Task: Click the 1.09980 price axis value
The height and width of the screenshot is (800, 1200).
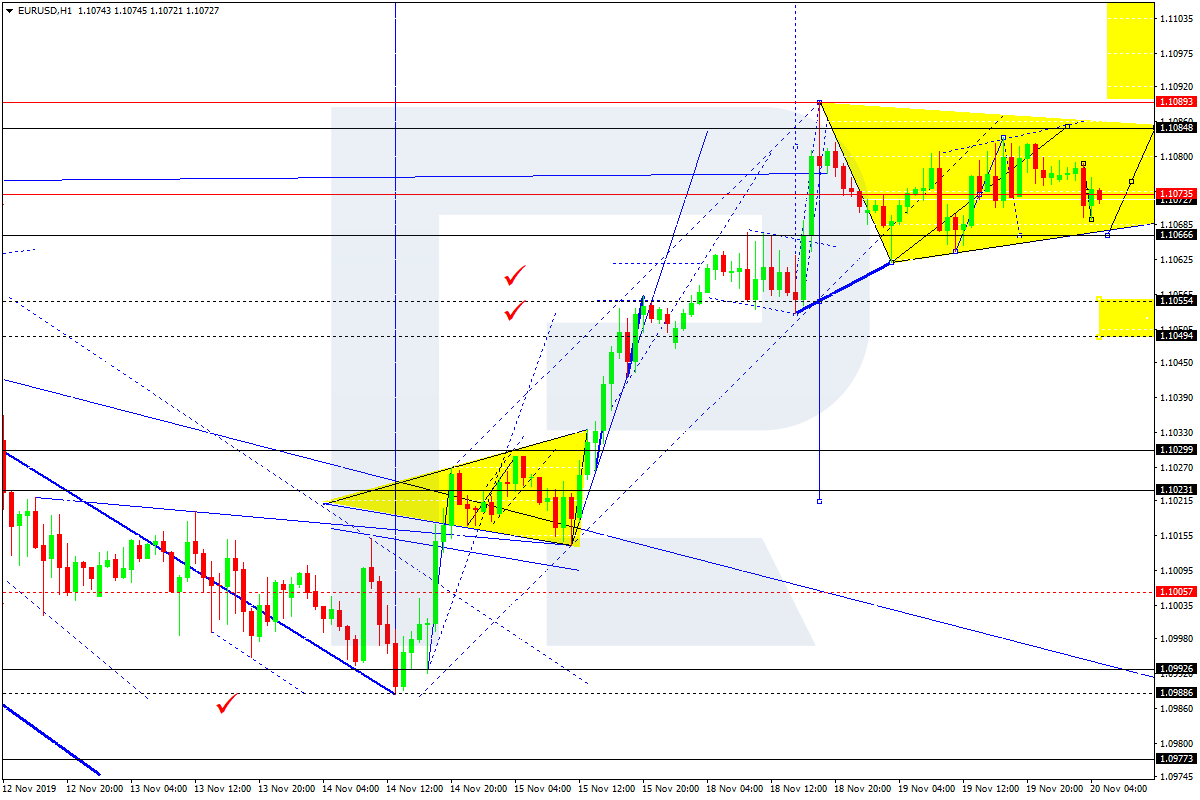Action: pyautogui.click(x=1177, y=639)
